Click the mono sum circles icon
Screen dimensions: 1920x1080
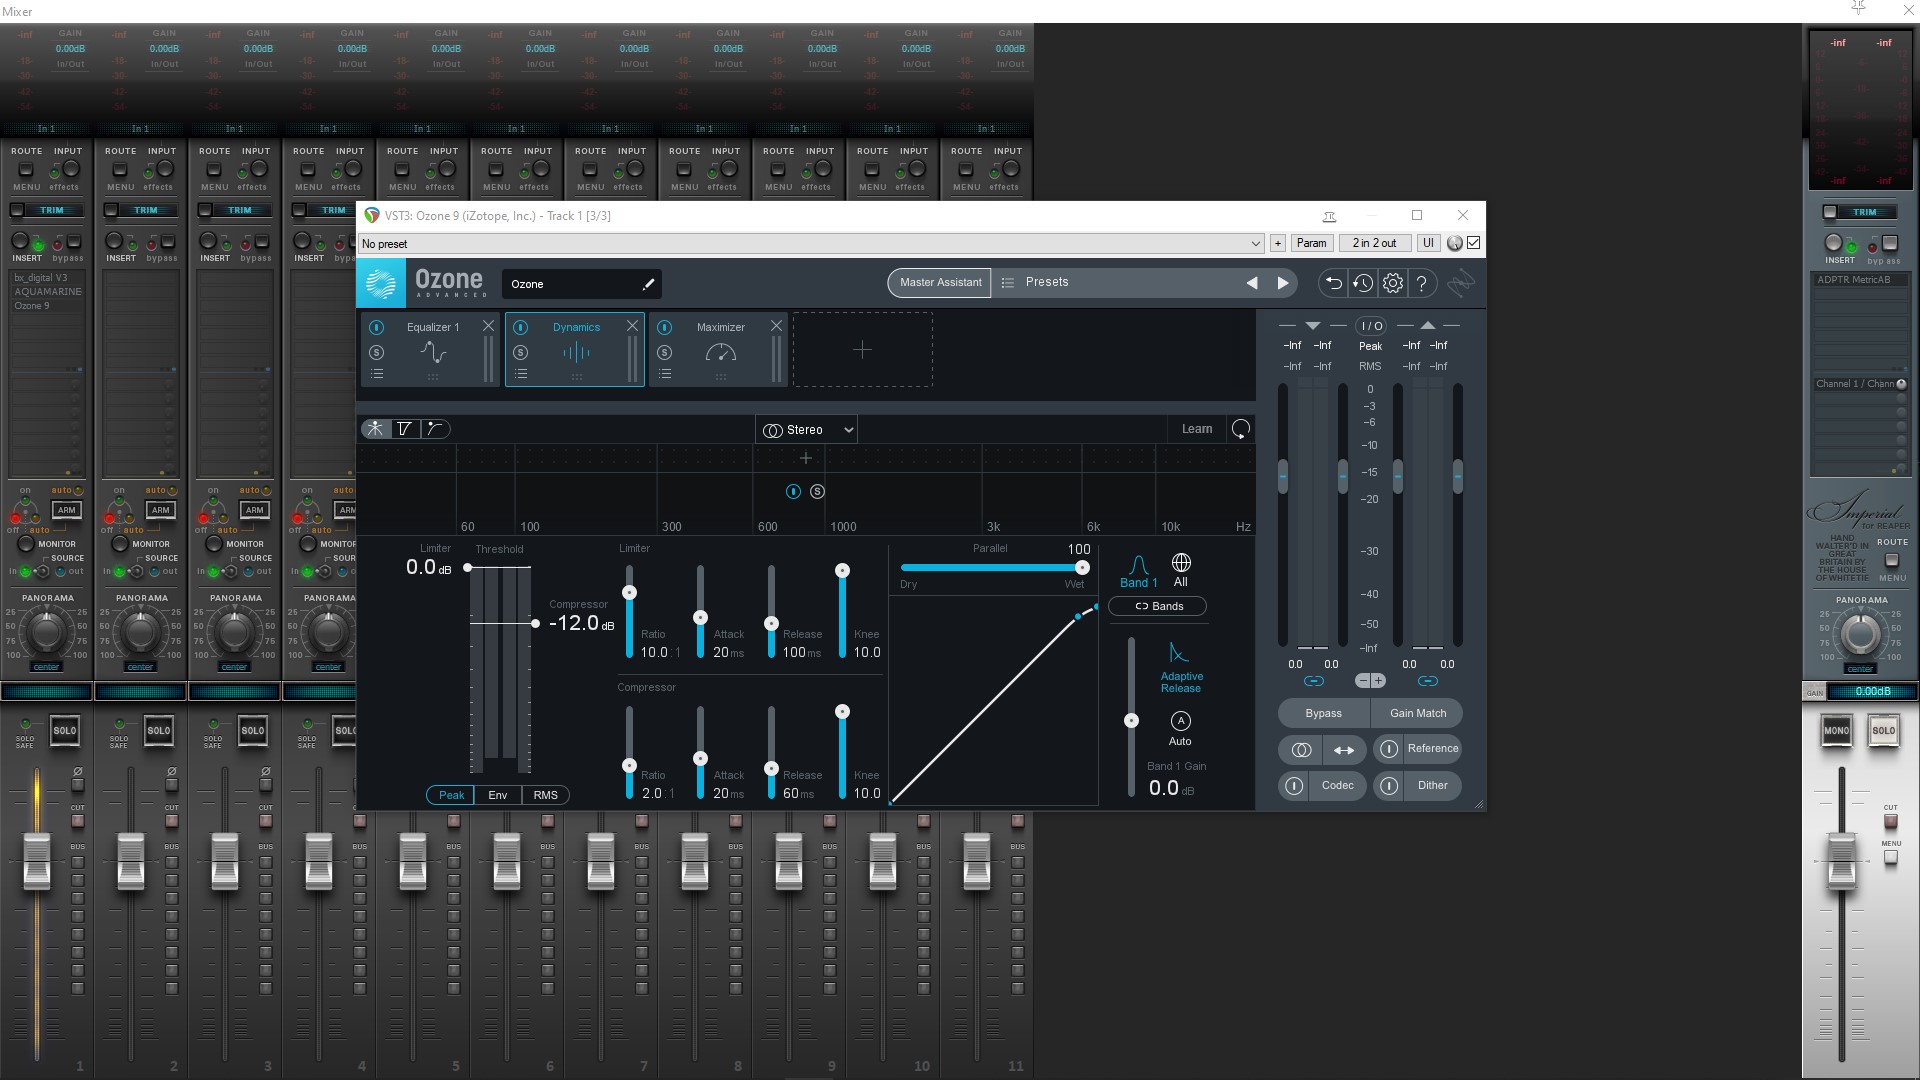click(1301, 749)
